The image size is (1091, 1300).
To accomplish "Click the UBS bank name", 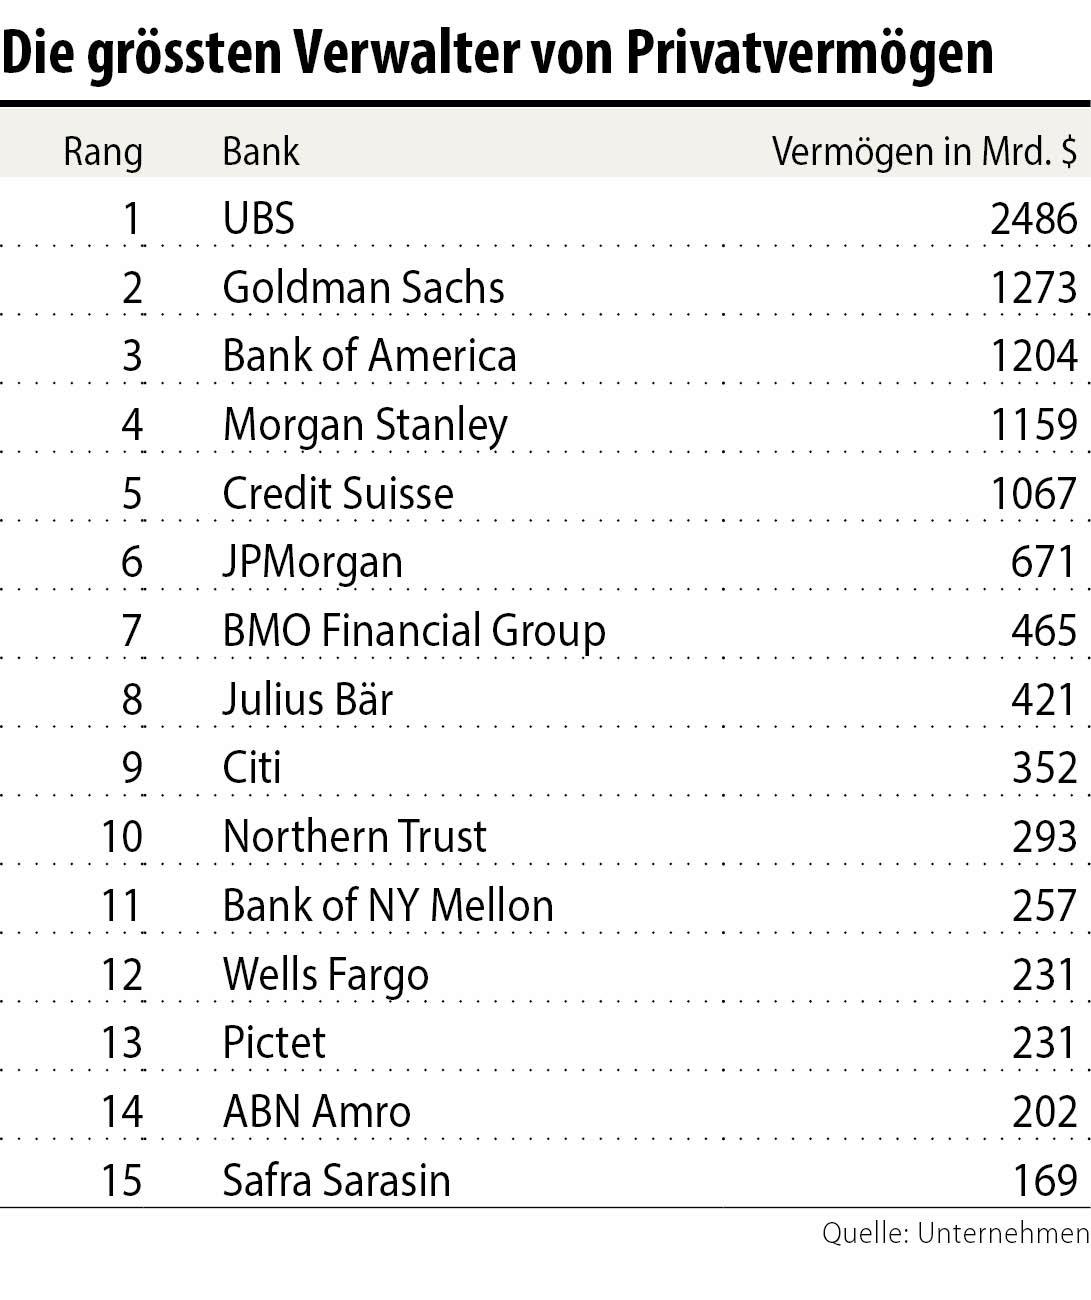I will [x=258, y=219].
